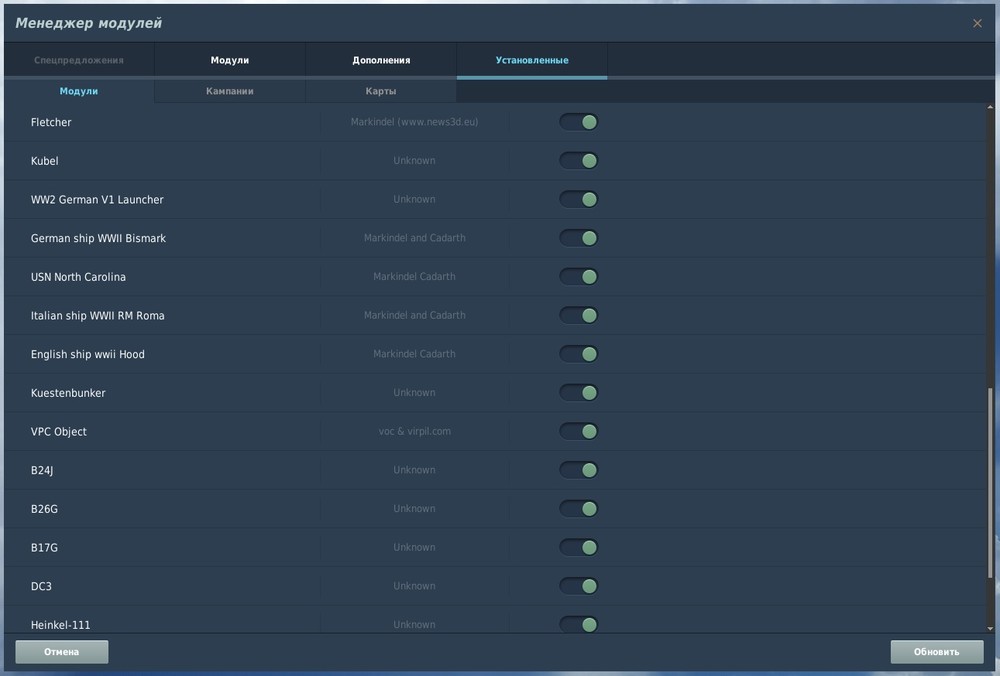Open the Спецпредложения tab
The image size is (1000, 676).
tap(79, 60)
